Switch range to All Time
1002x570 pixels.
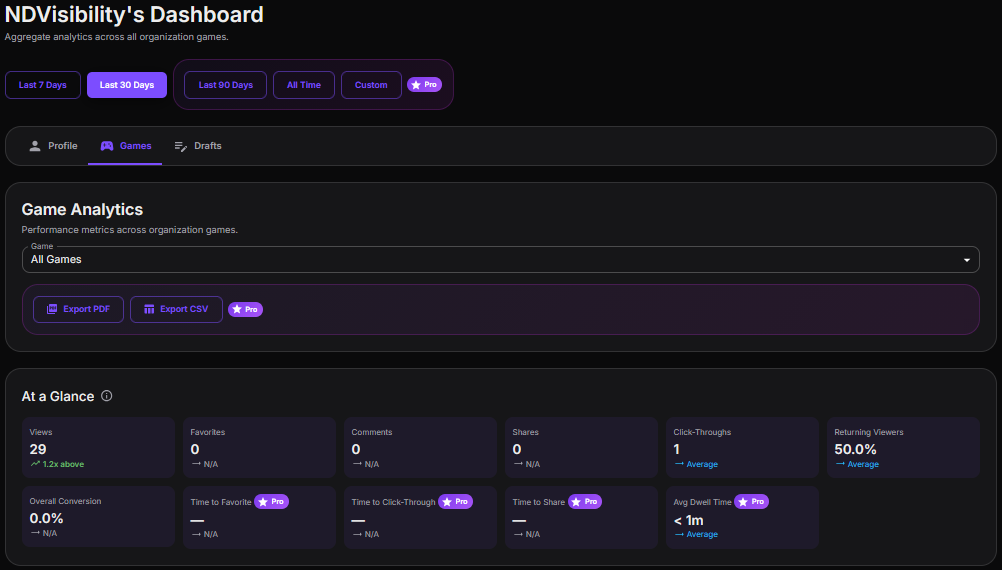click(304, 85)
